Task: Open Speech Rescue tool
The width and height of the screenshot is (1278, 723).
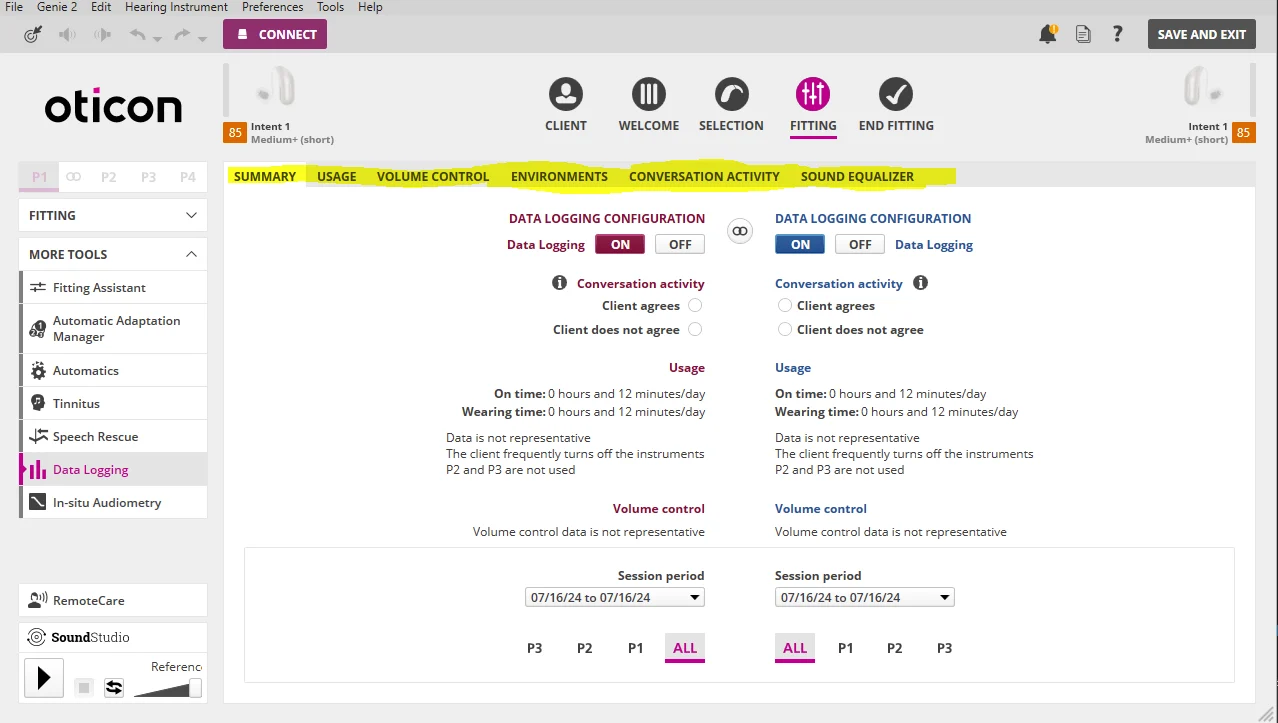Action: coord(113,437)
